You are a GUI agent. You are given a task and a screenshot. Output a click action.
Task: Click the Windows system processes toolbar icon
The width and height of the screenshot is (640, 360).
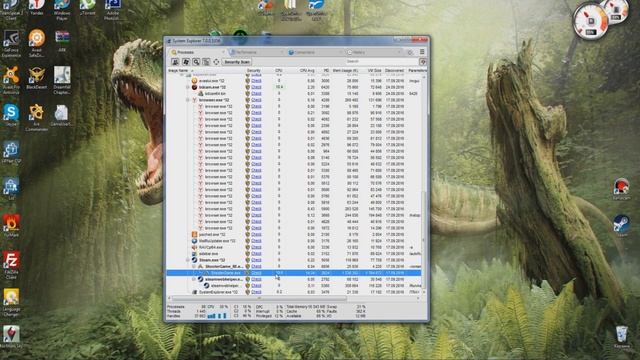coord(186,62)
